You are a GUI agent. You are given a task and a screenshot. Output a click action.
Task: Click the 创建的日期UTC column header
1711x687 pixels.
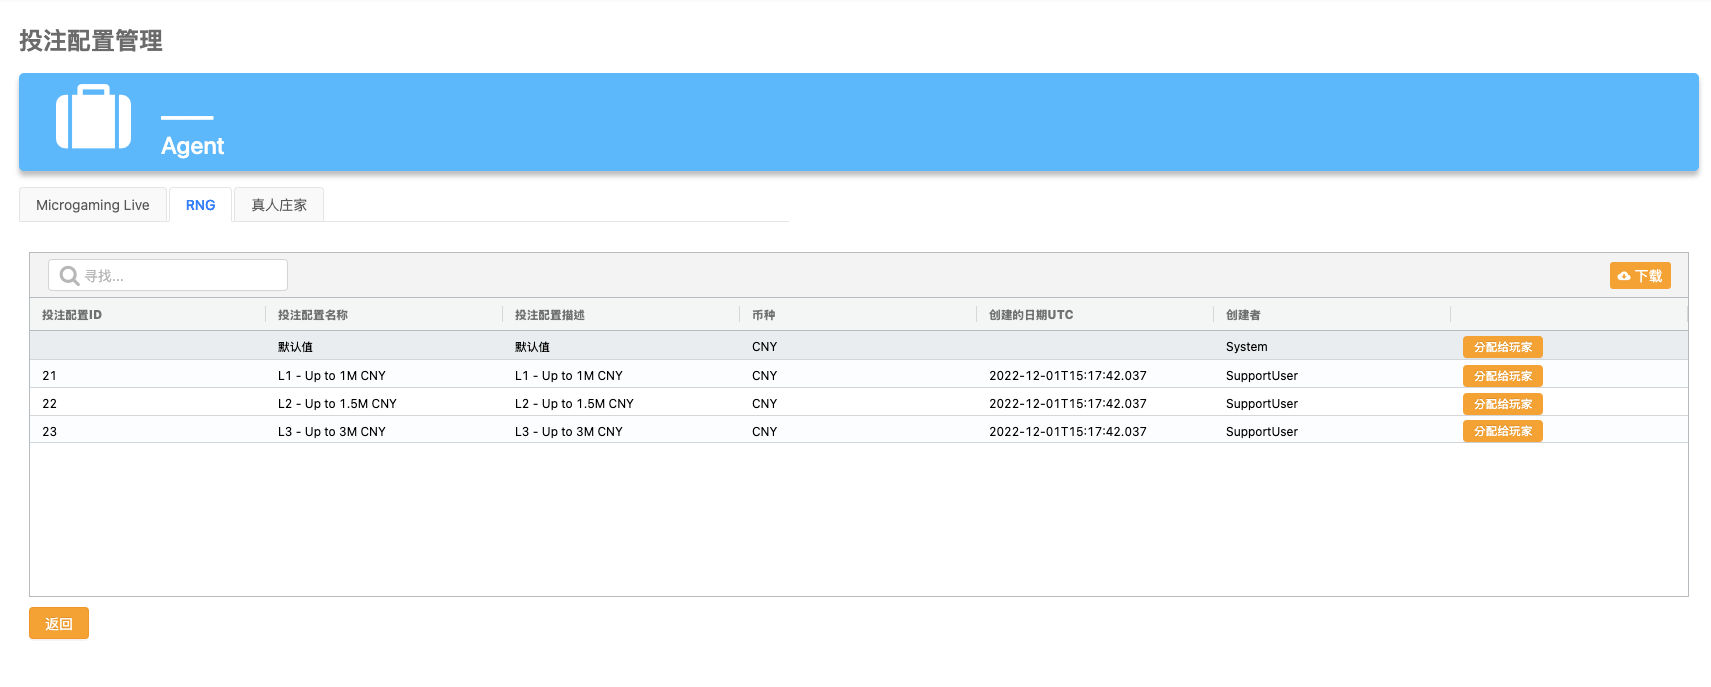[1031, 315]
